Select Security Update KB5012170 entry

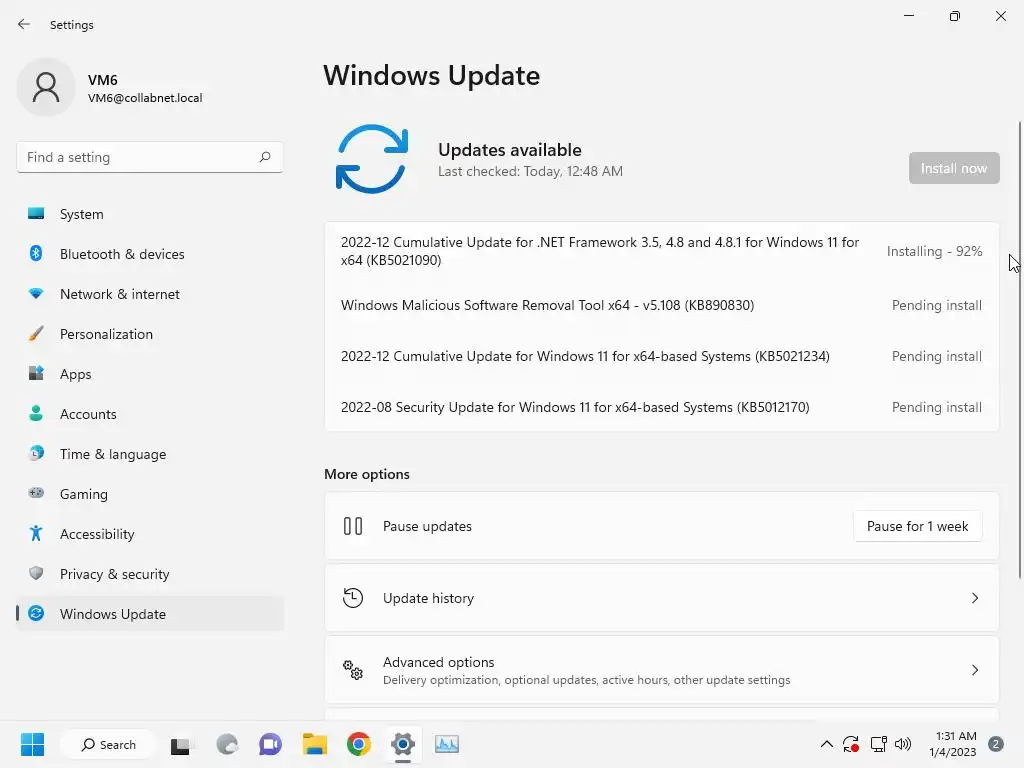pyautogui.click(x=575, y=407)
